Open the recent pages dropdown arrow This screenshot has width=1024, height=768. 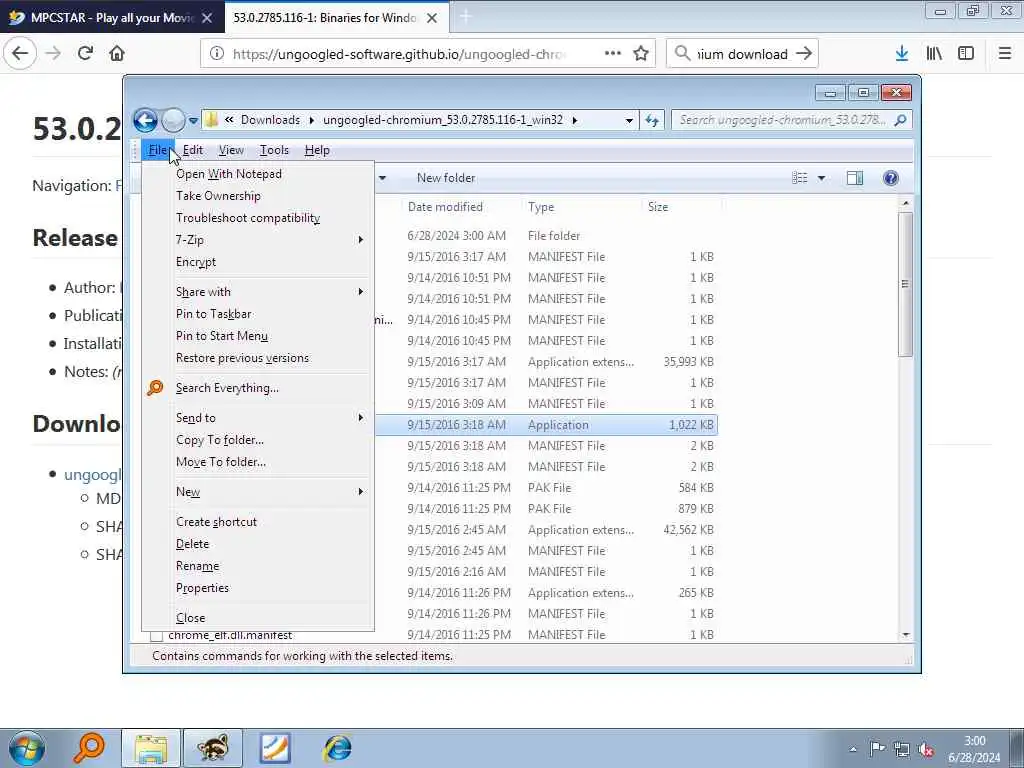[193, 120]
